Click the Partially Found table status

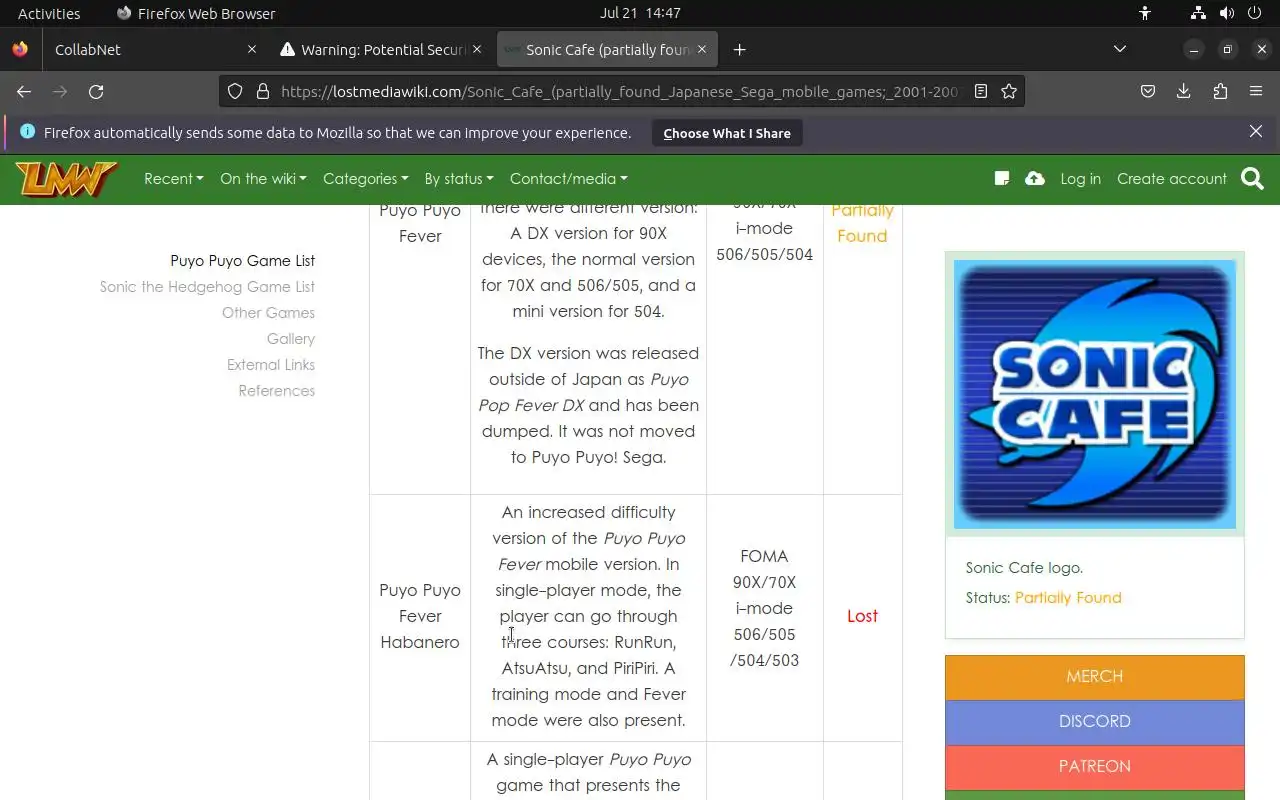point(862,223)
